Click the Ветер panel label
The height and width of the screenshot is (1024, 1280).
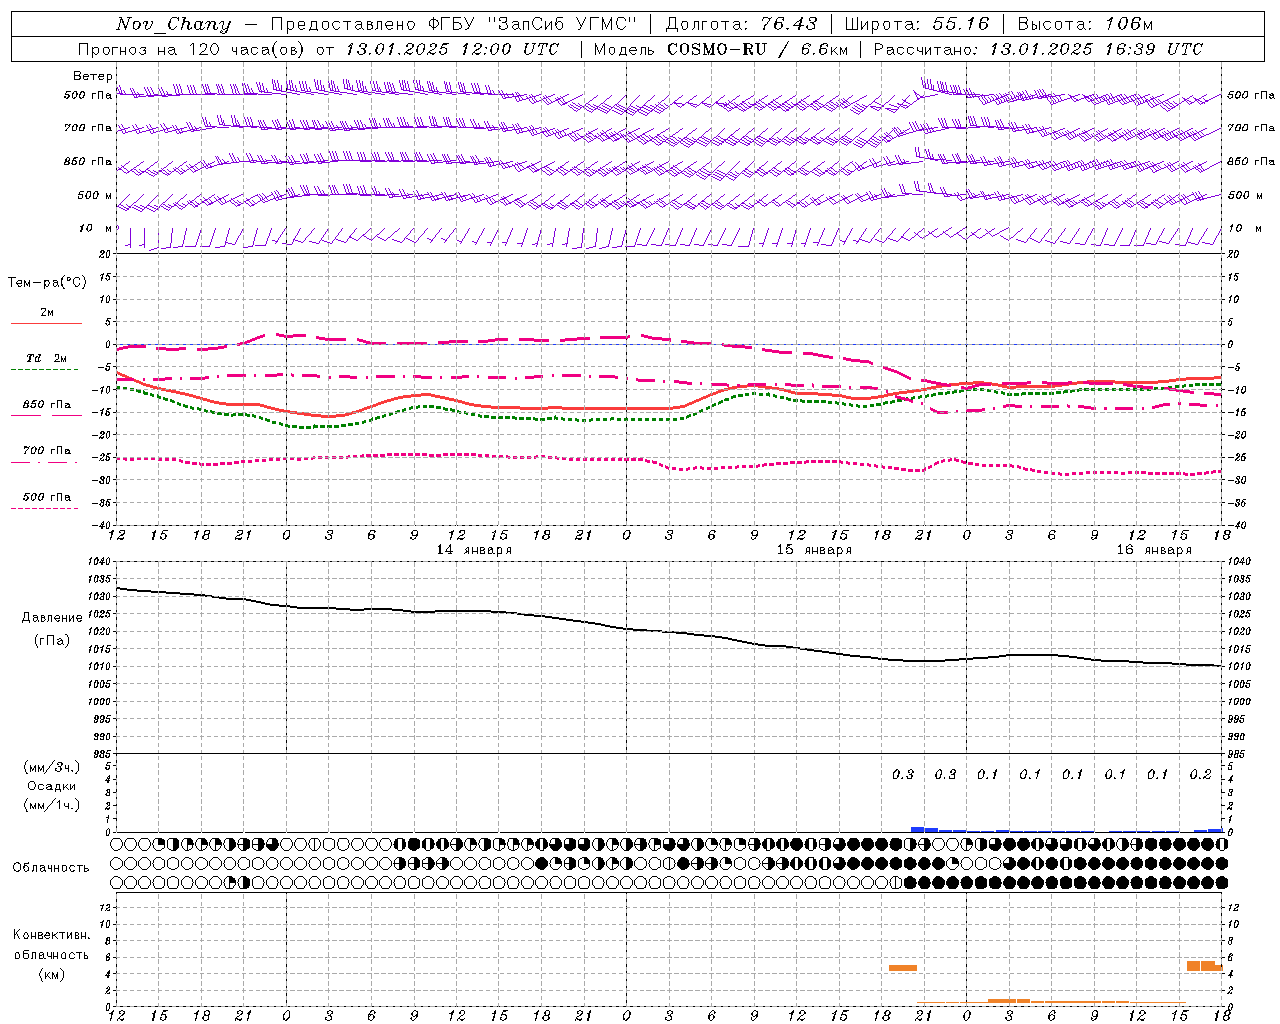coord(92,76)
